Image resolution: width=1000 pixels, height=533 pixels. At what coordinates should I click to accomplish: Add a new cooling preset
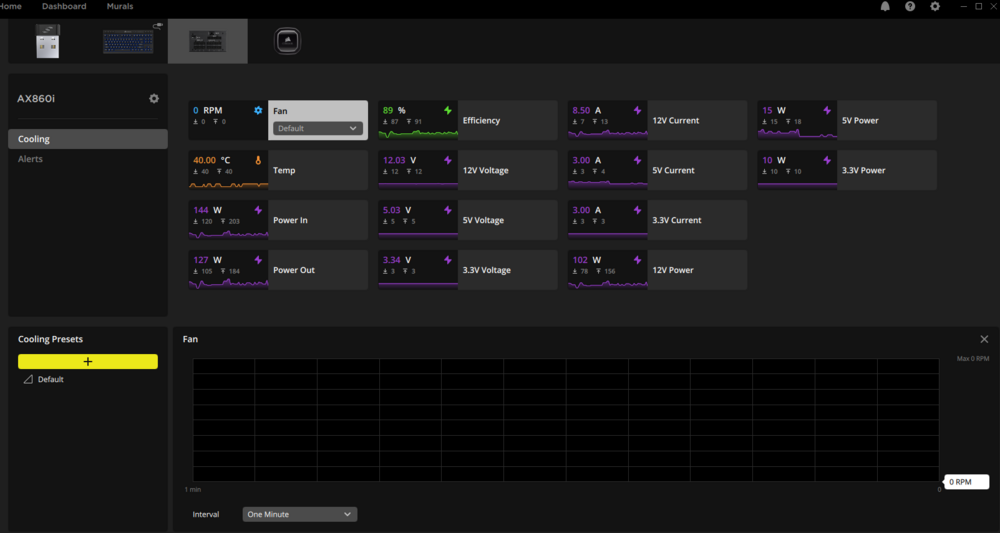[x=88, y=361]
